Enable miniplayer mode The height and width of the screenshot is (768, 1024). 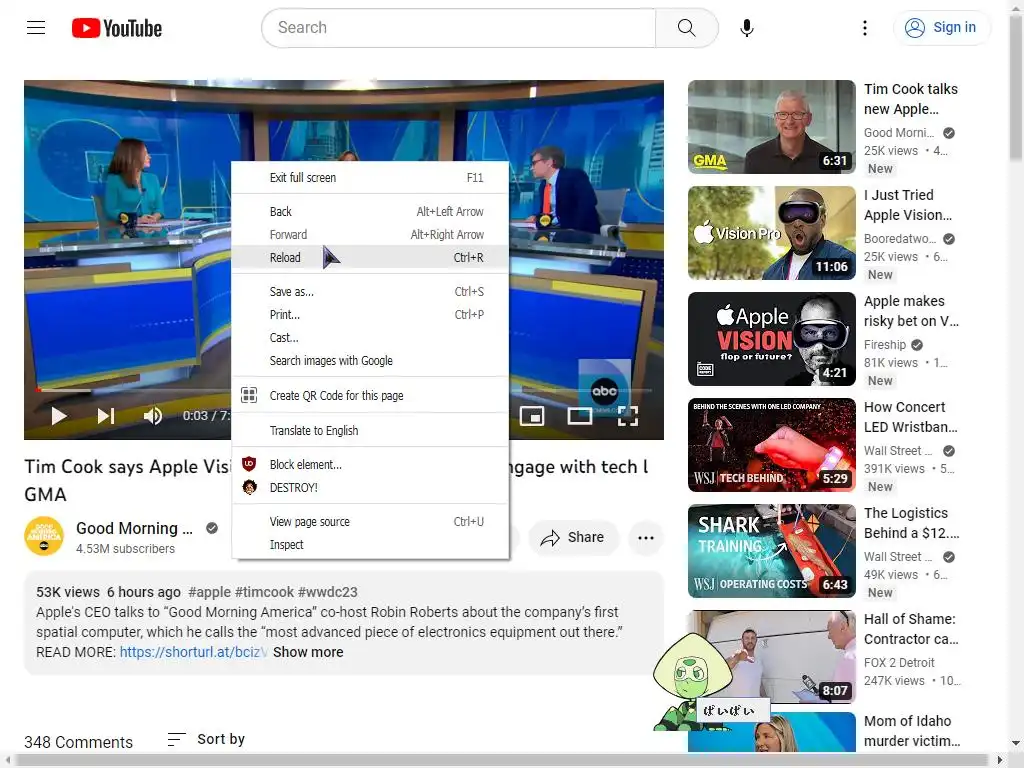coord(532,416)
